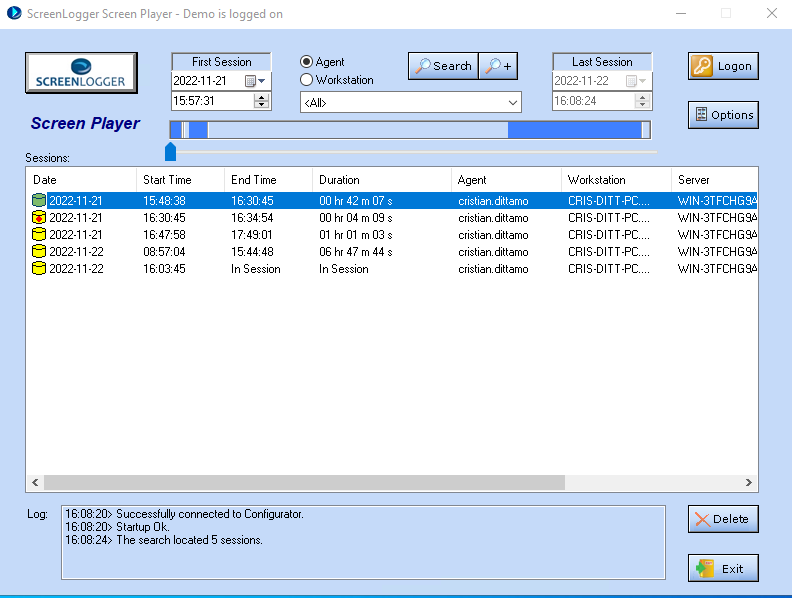This screenshot has width=792, height=598.
Task: Expand the <All> agent dropdown
Action: pyautogui.click(x=513, y=103)
